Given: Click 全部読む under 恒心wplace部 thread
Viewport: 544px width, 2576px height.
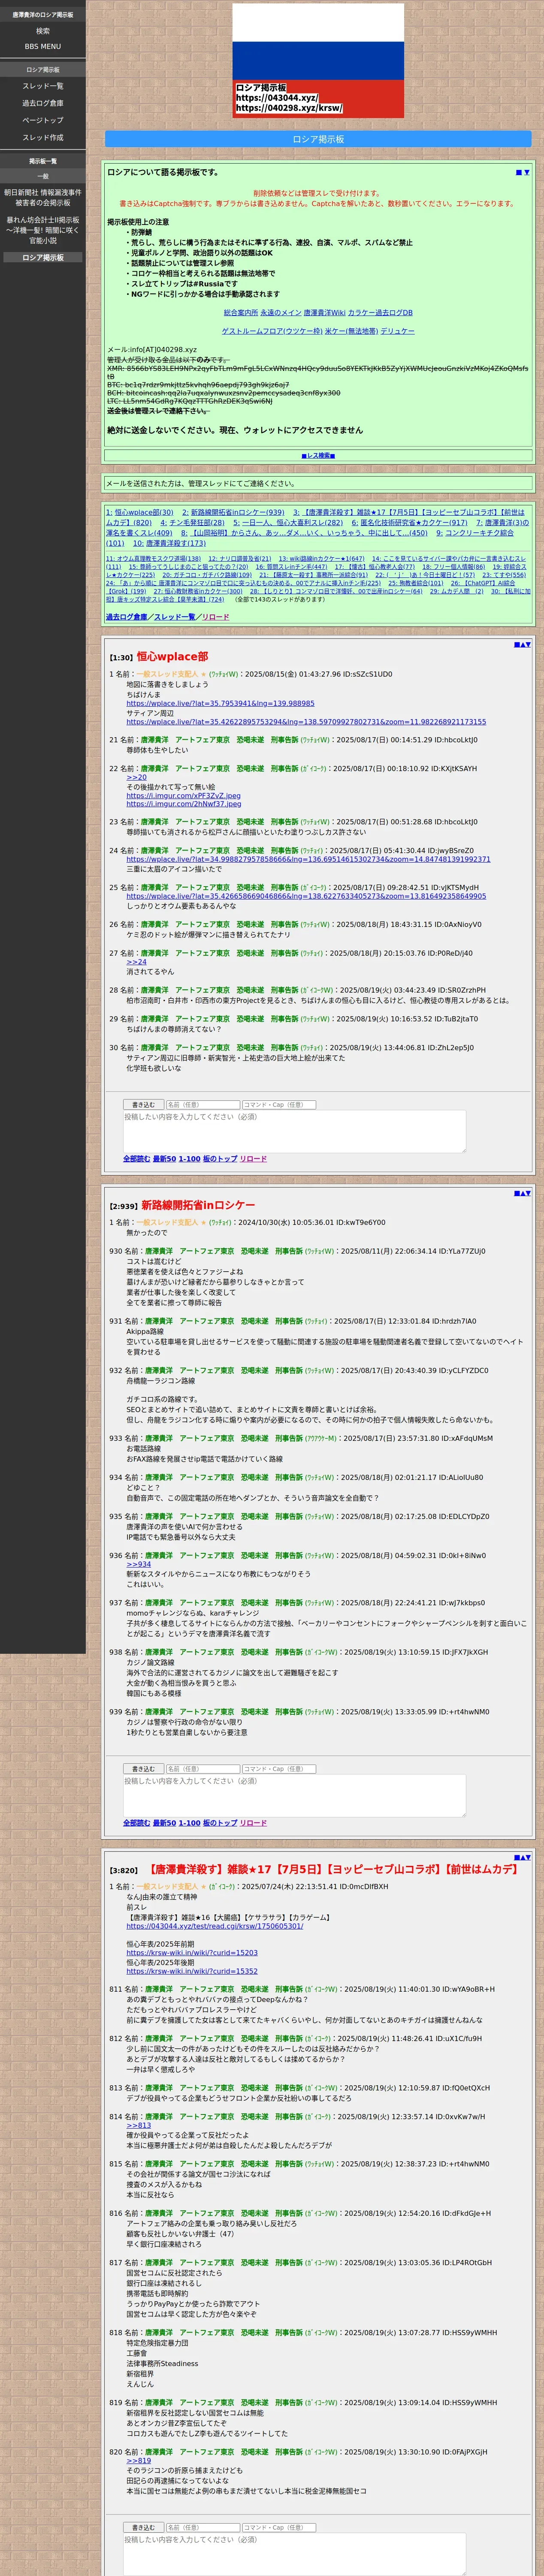Looking at the screenshot, I should point(136,1159).
